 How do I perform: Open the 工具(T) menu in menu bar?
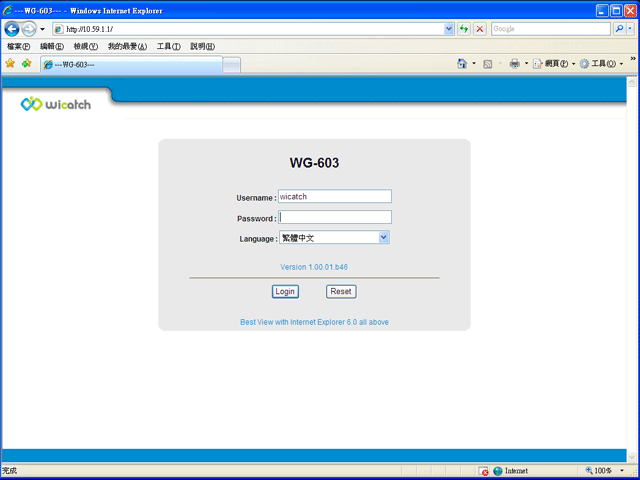[x=169, y=47]
